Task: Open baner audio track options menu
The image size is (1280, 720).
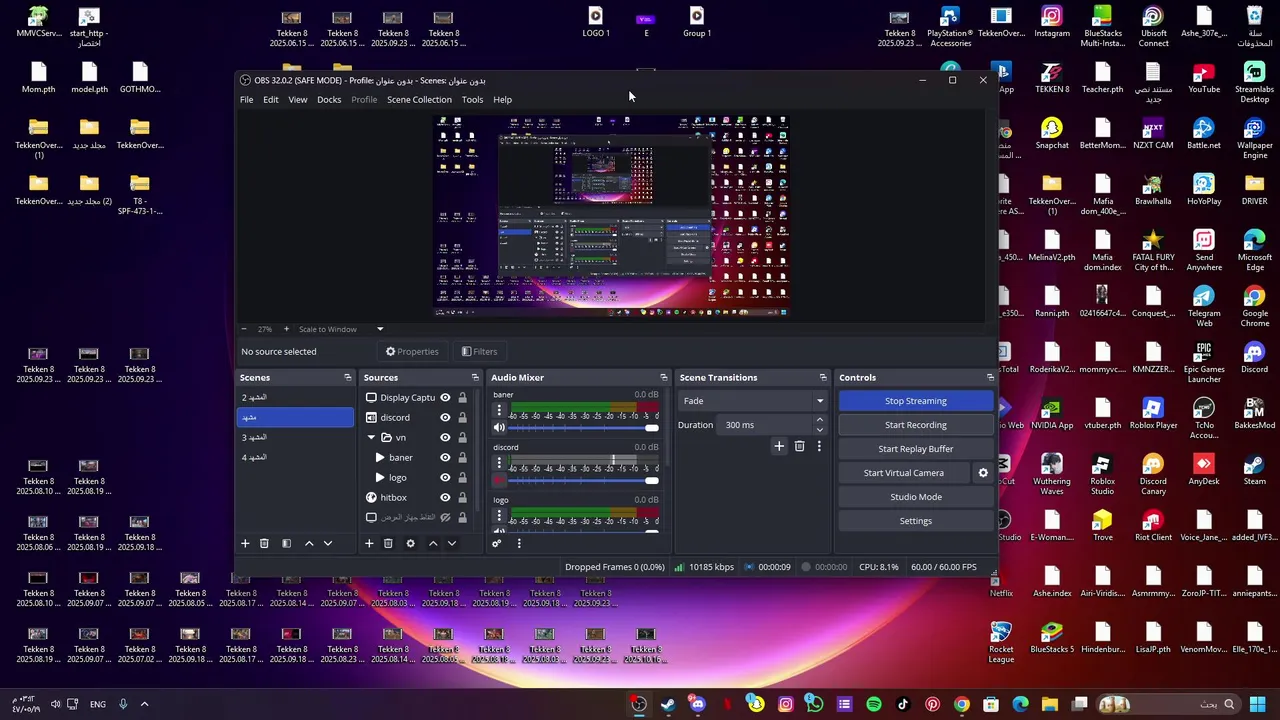Action: click(x=499, y=410)
